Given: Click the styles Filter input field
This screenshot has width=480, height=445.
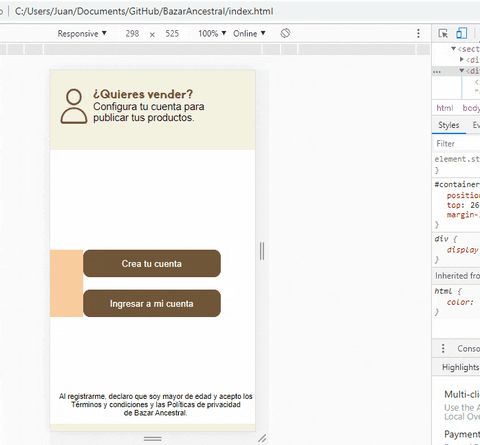Looking at the screenshot, I should (x=457, y=144).
